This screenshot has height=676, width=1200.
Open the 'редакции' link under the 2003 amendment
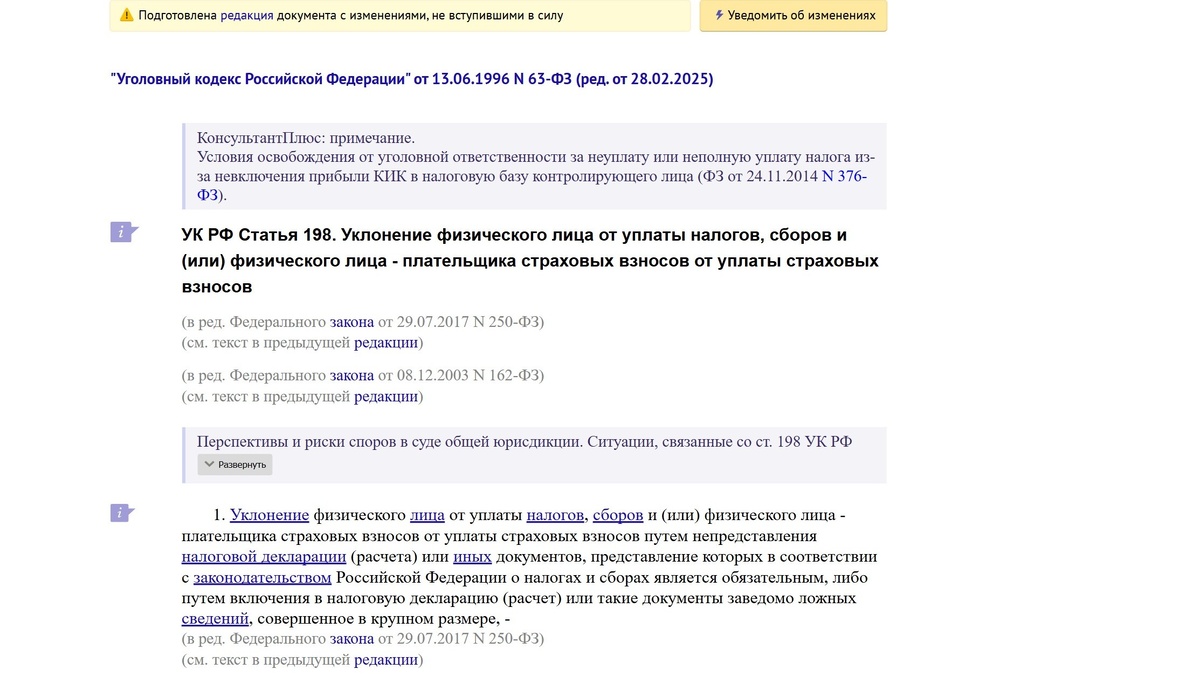[x=385, y=396]
